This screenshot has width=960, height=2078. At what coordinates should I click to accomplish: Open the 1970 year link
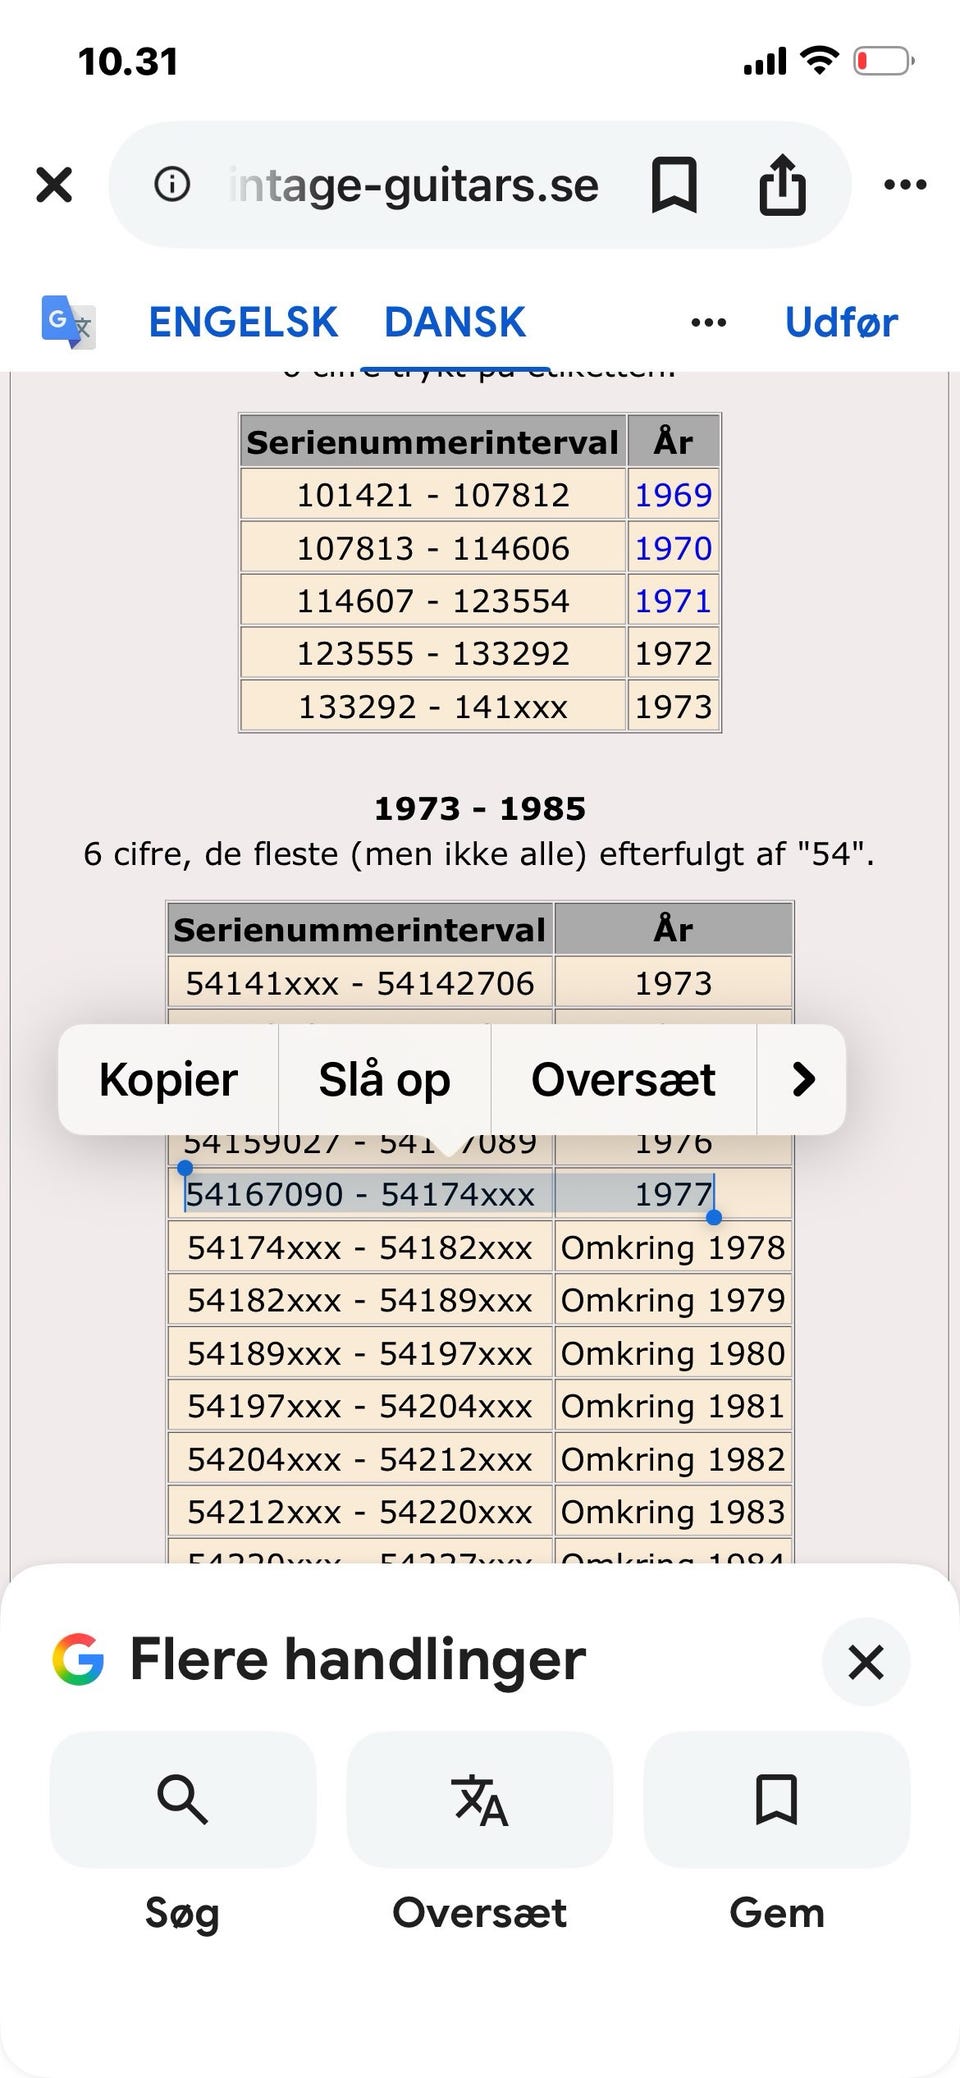tap(674, 548)
